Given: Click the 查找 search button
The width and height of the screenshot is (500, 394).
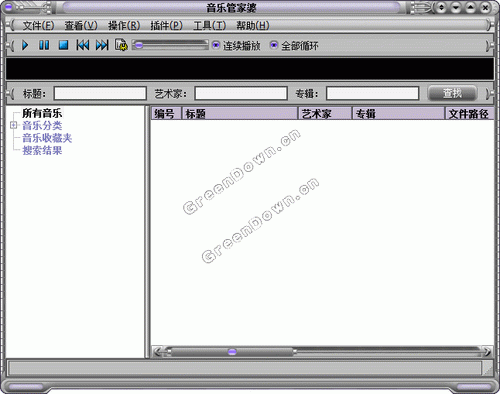Looking at the screenshot, I should [452, 93].
